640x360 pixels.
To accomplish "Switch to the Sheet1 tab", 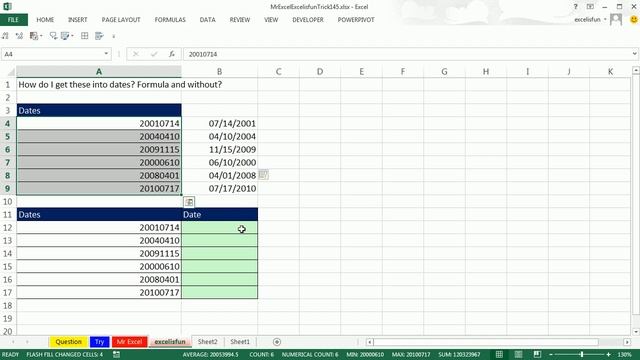I will (240, 342).
